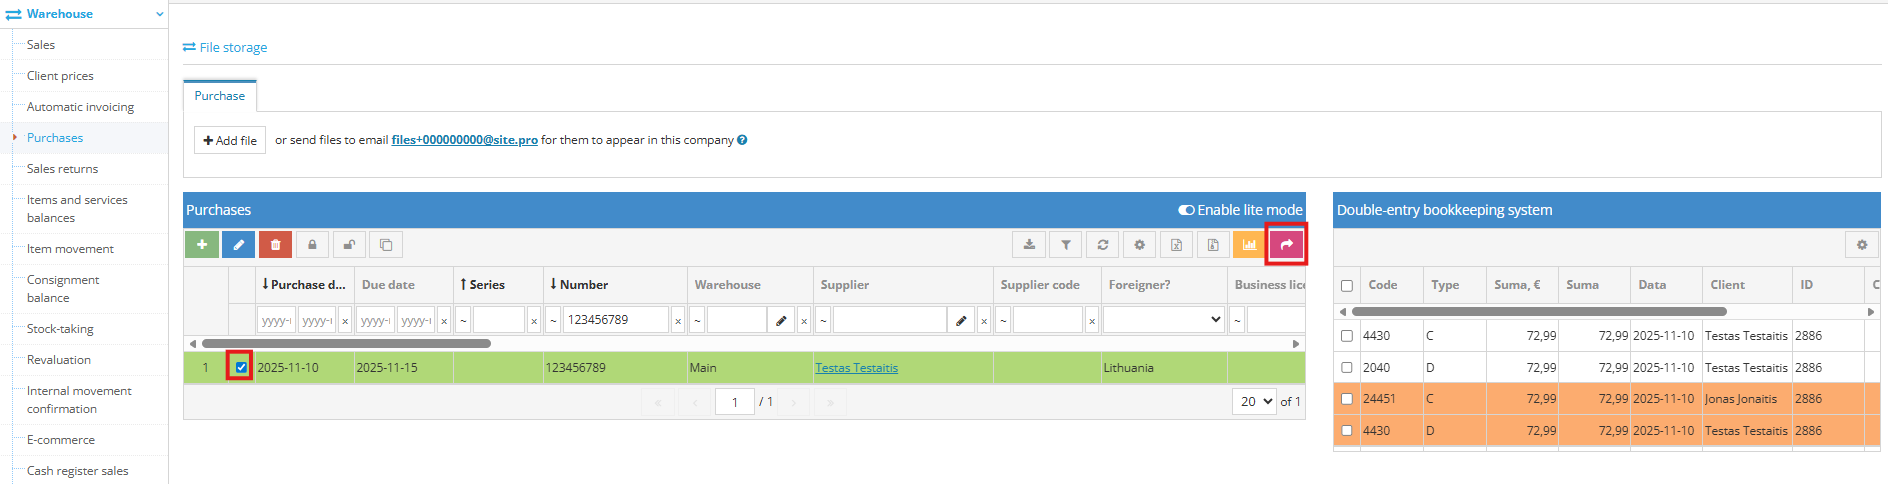
Task: Delete selected purchase with red trash icon
Action: coord(275,245)
